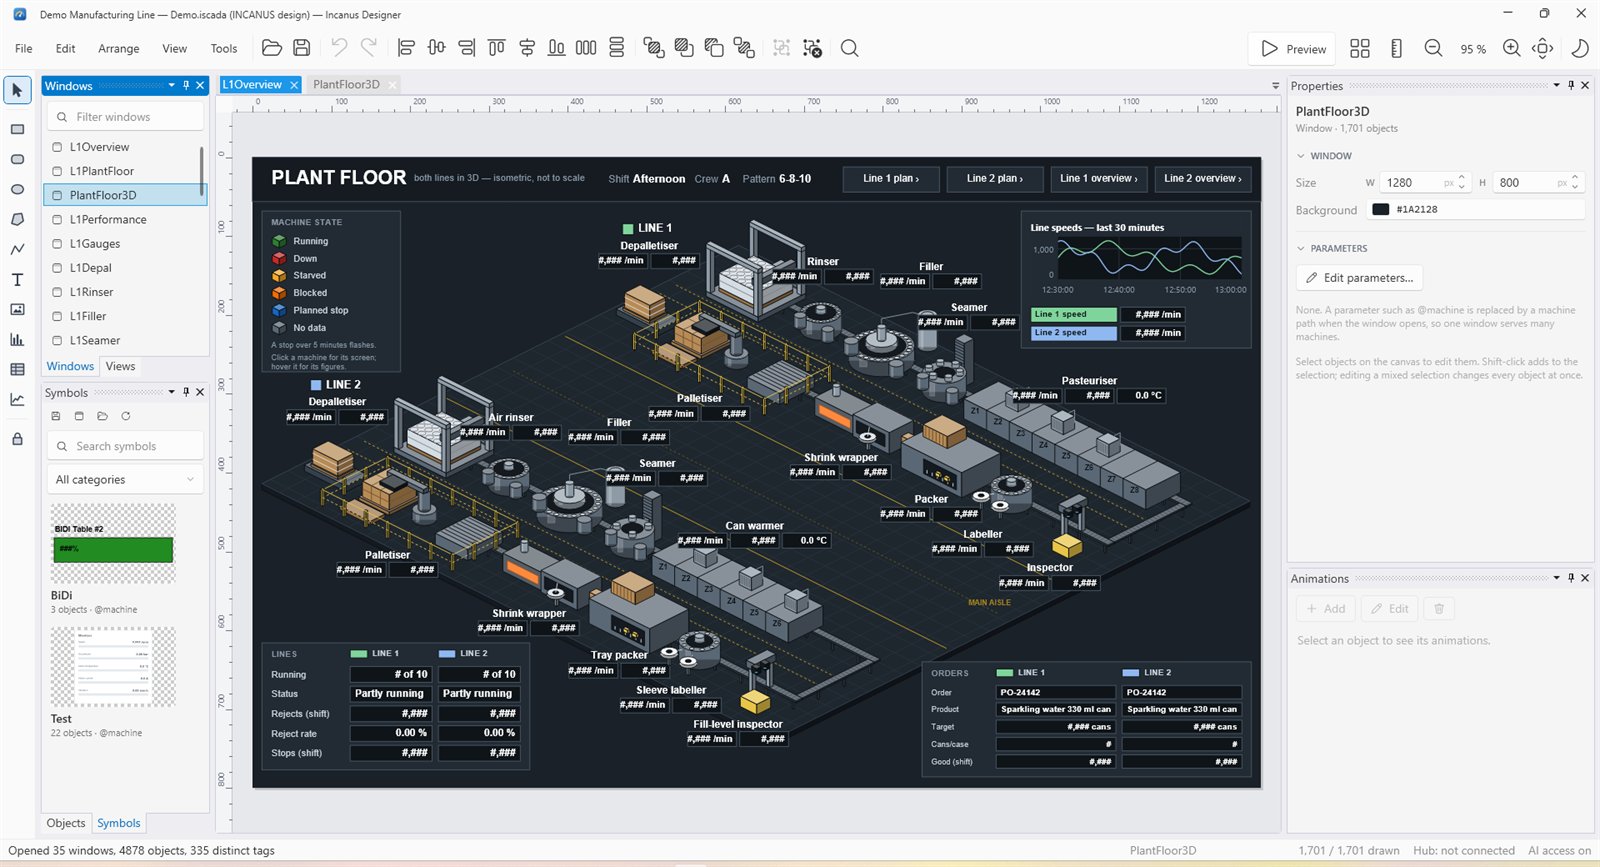Image resolution: width=1600 pixels, height=867 pixels.
Task: Collapse the WINDOW properties section
Action: 1300,156
